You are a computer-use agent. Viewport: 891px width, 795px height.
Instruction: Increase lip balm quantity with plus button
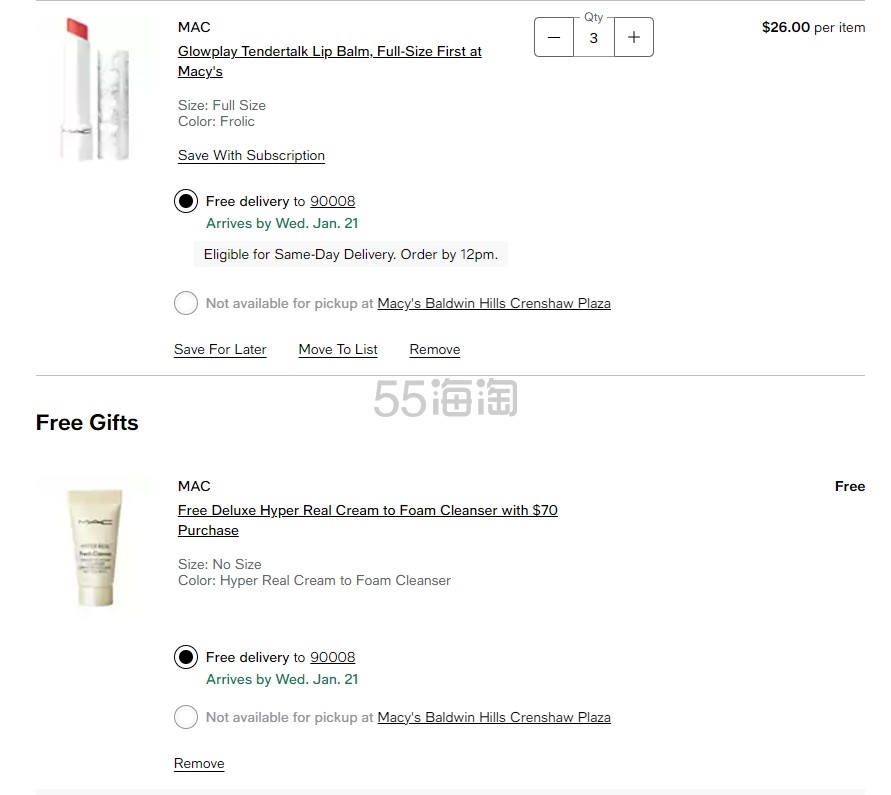pos(633,38)
